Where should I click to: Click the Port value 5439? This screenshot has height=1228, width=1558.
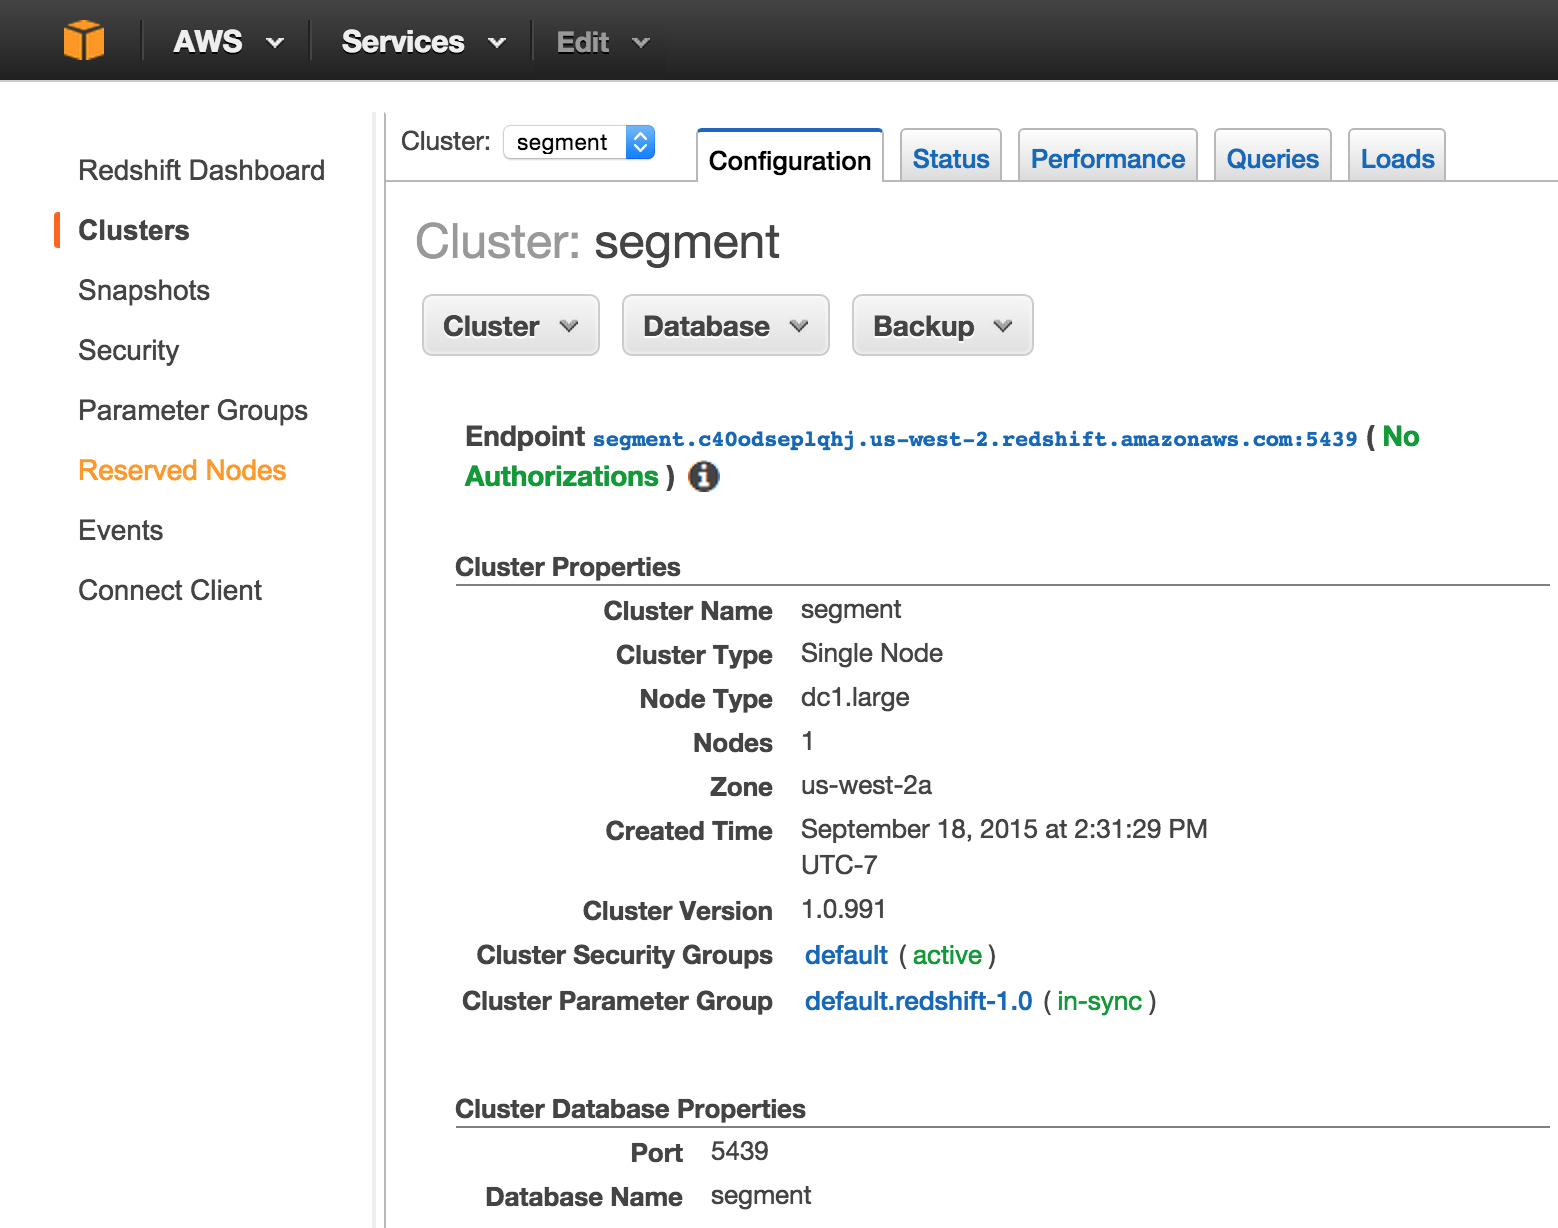click(739, 1151)
